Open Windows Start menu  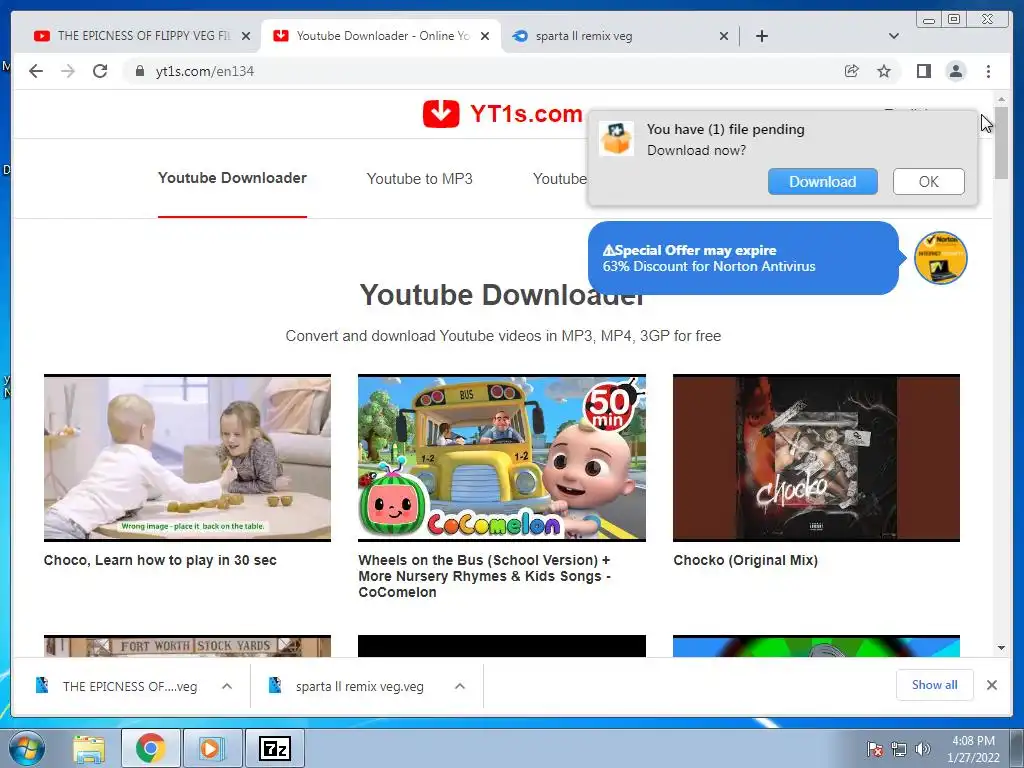point(26,748)
